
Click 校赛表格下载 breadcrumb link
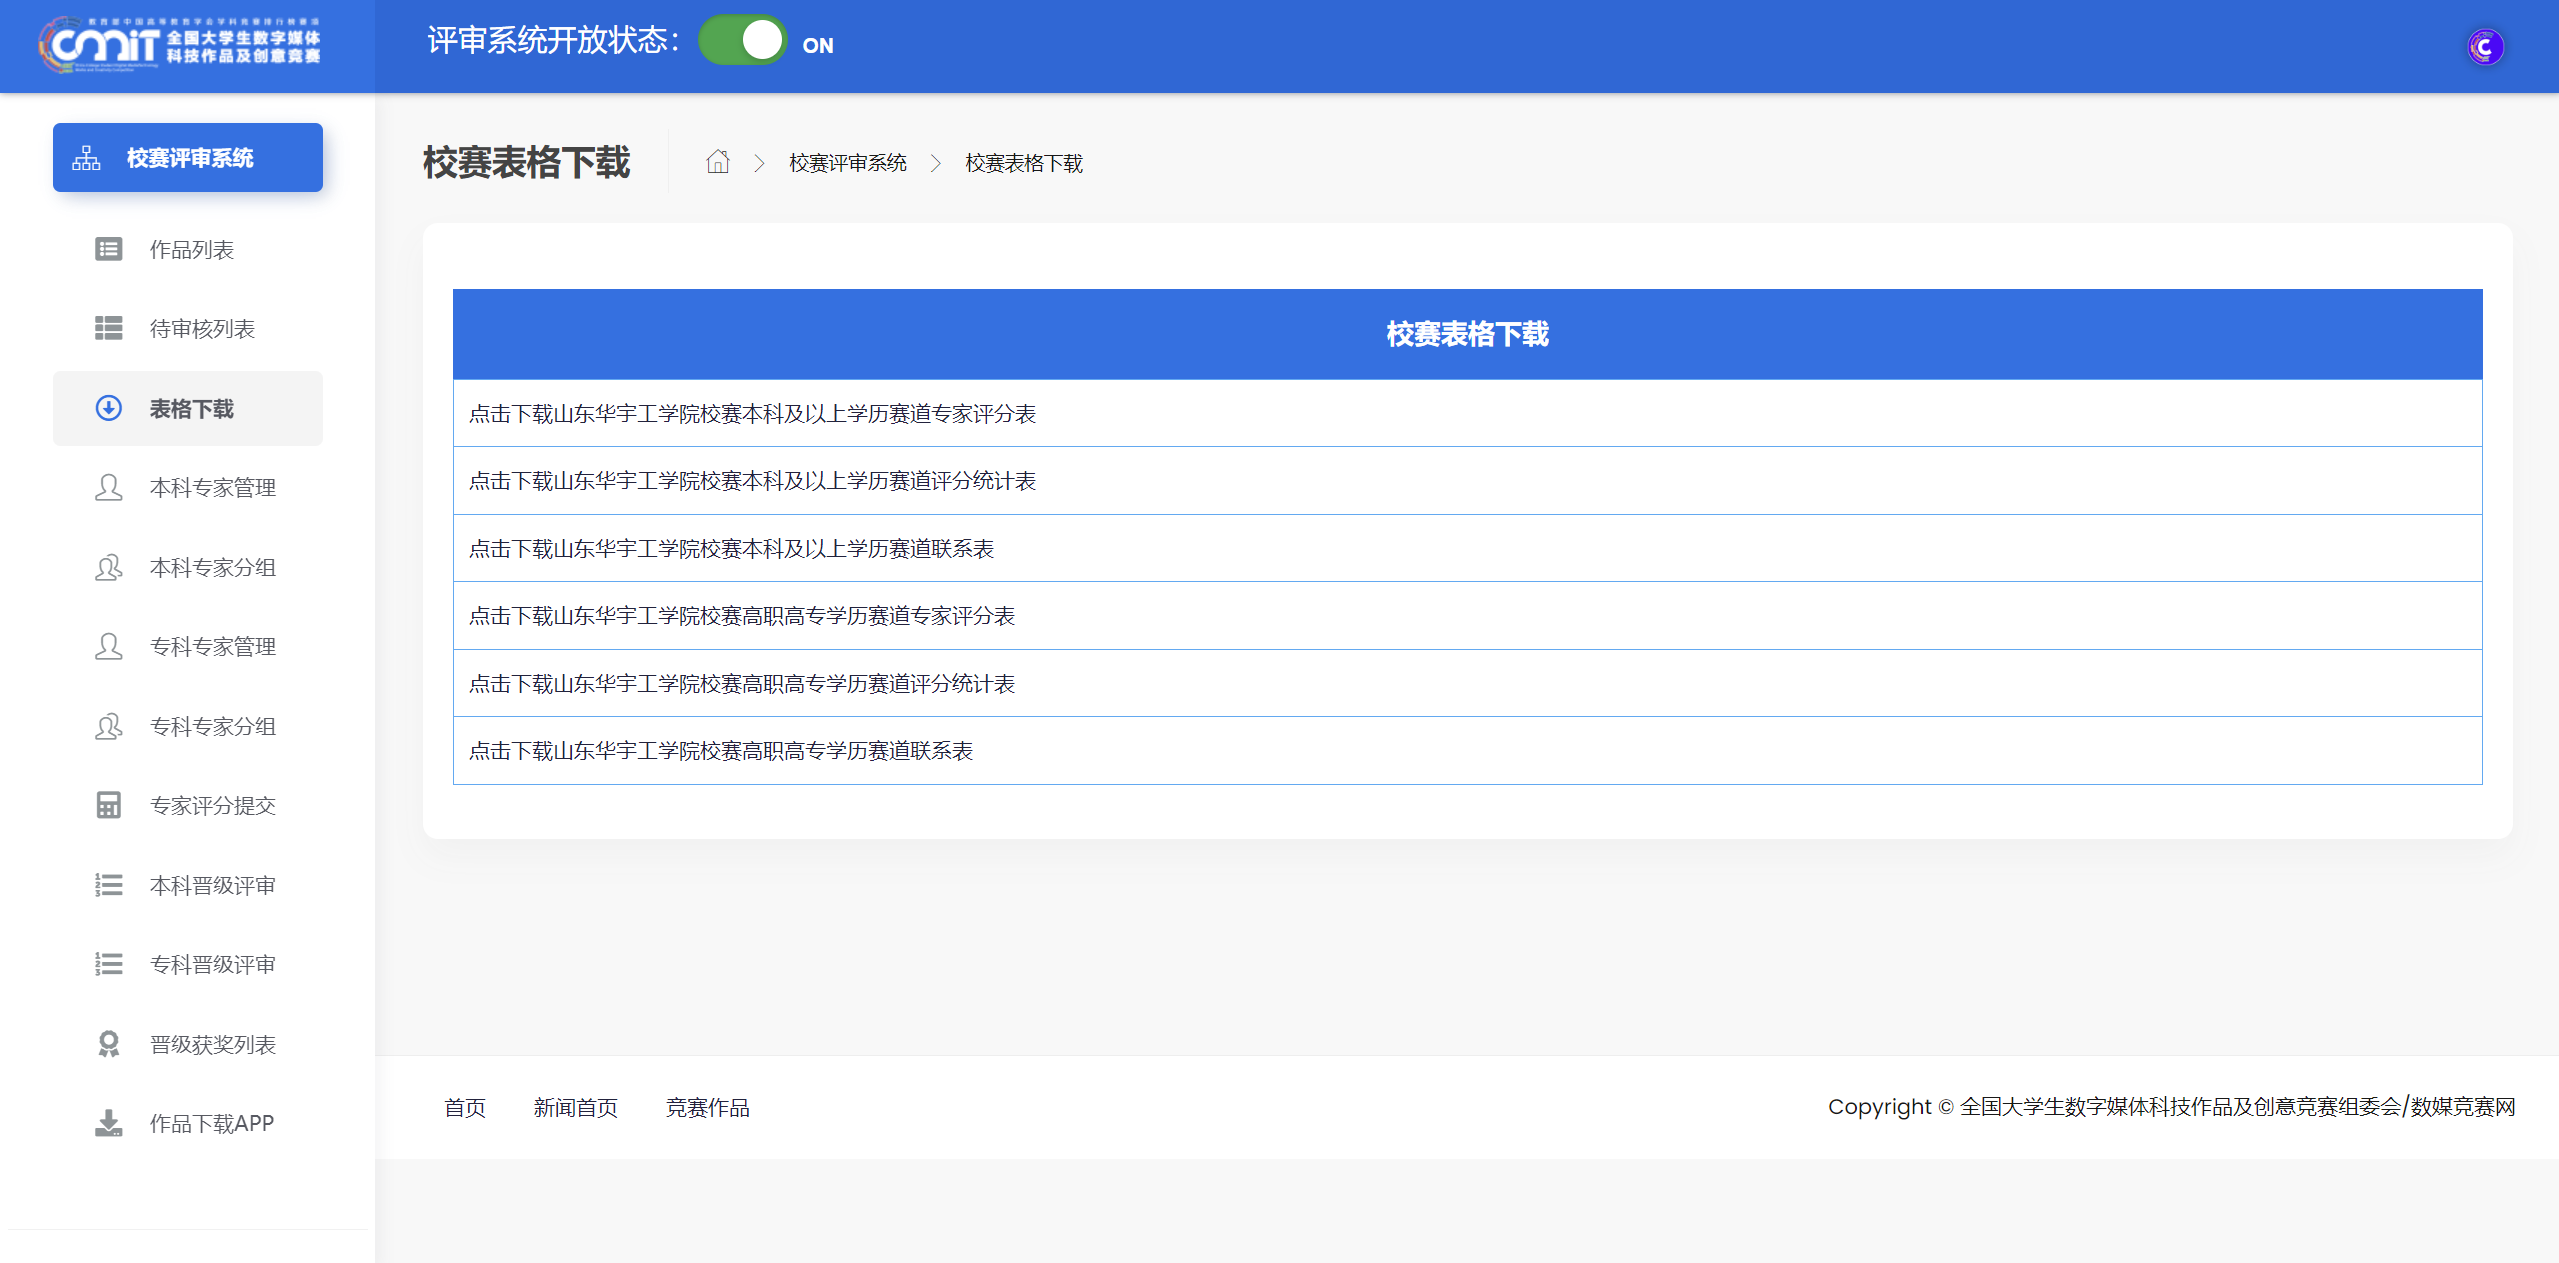(x=1023, y=162)
